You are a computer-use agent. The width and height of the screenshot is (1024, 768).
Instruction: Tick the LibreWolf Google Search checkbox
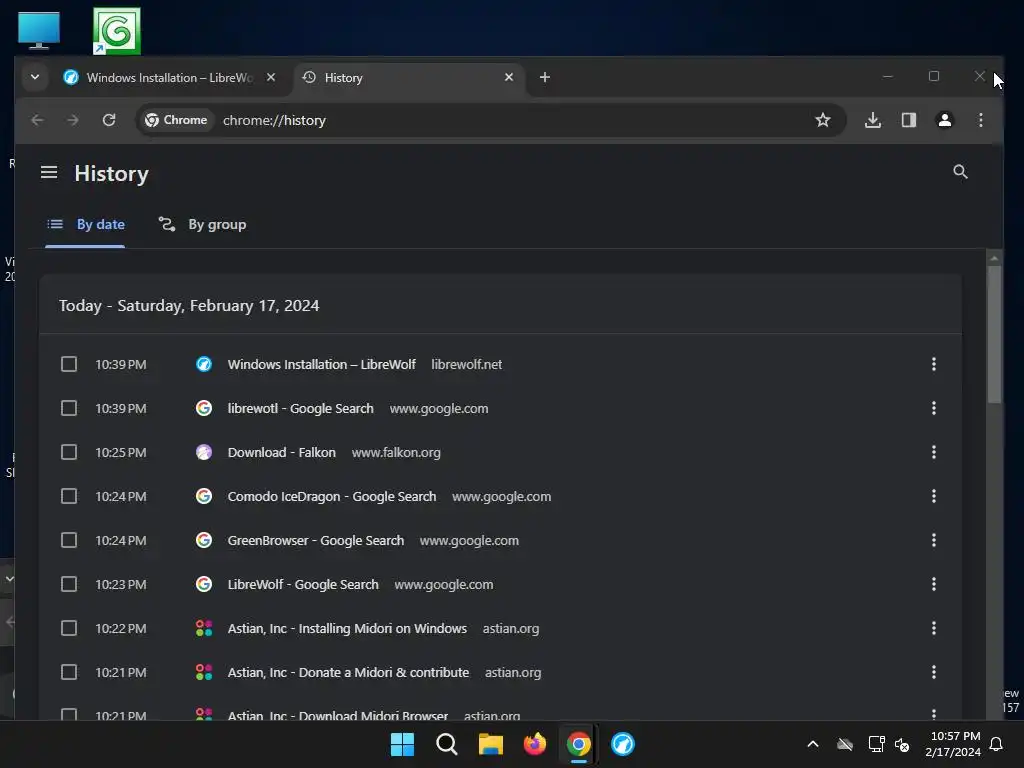[69, 584]
